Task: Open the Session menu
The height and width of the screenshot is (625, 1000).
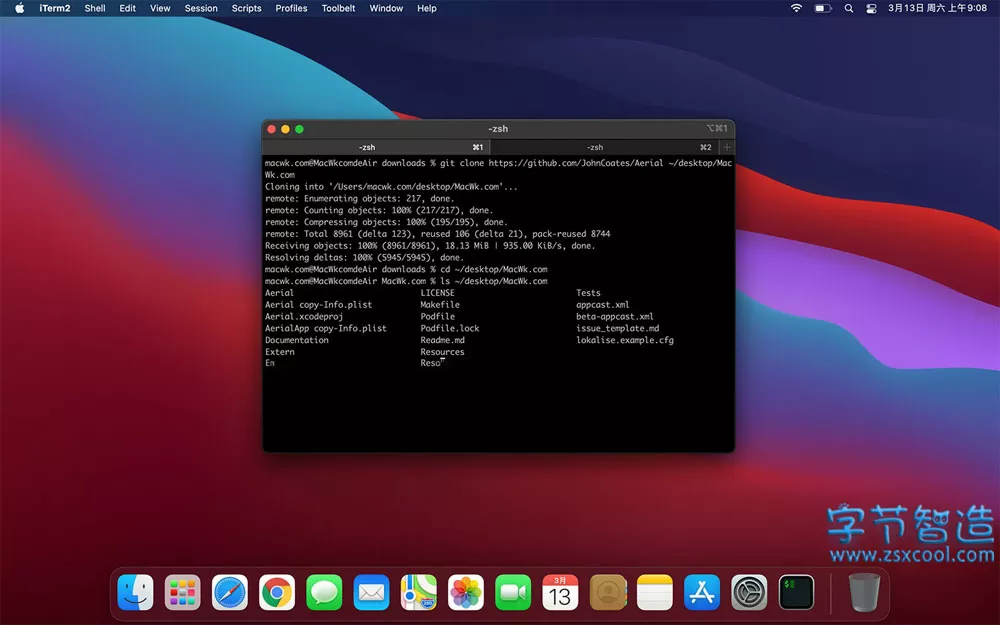Action: click(201, 8)
